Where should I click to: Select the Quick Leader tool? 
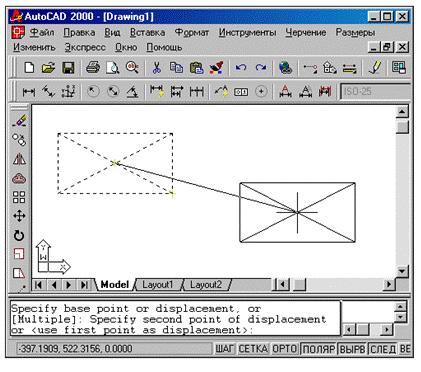(x=221, y=92)
